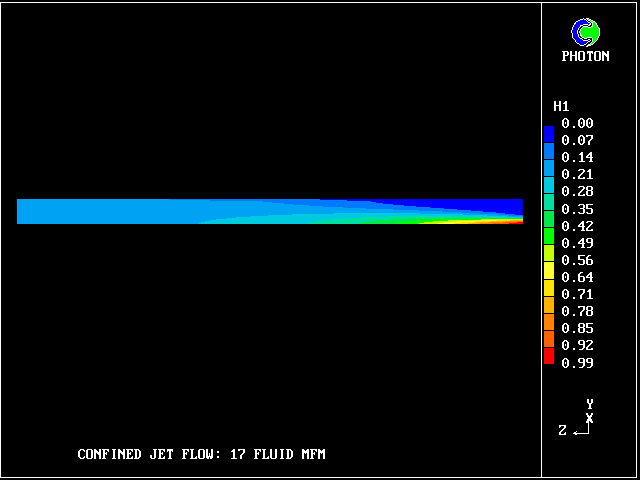The image size is (640, 480).
Task: Click the Z axis arrow in the triad
Action: point(578,430)
